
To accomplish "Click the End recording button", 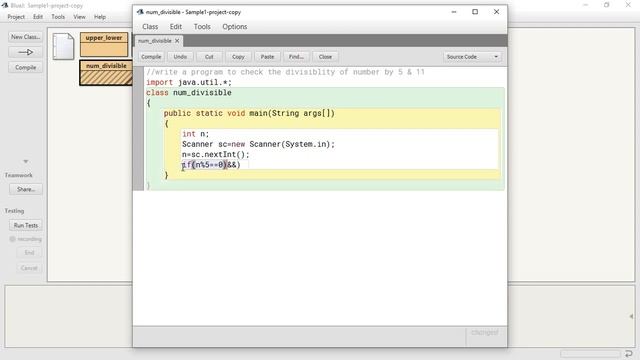I will tap(29, 253).
